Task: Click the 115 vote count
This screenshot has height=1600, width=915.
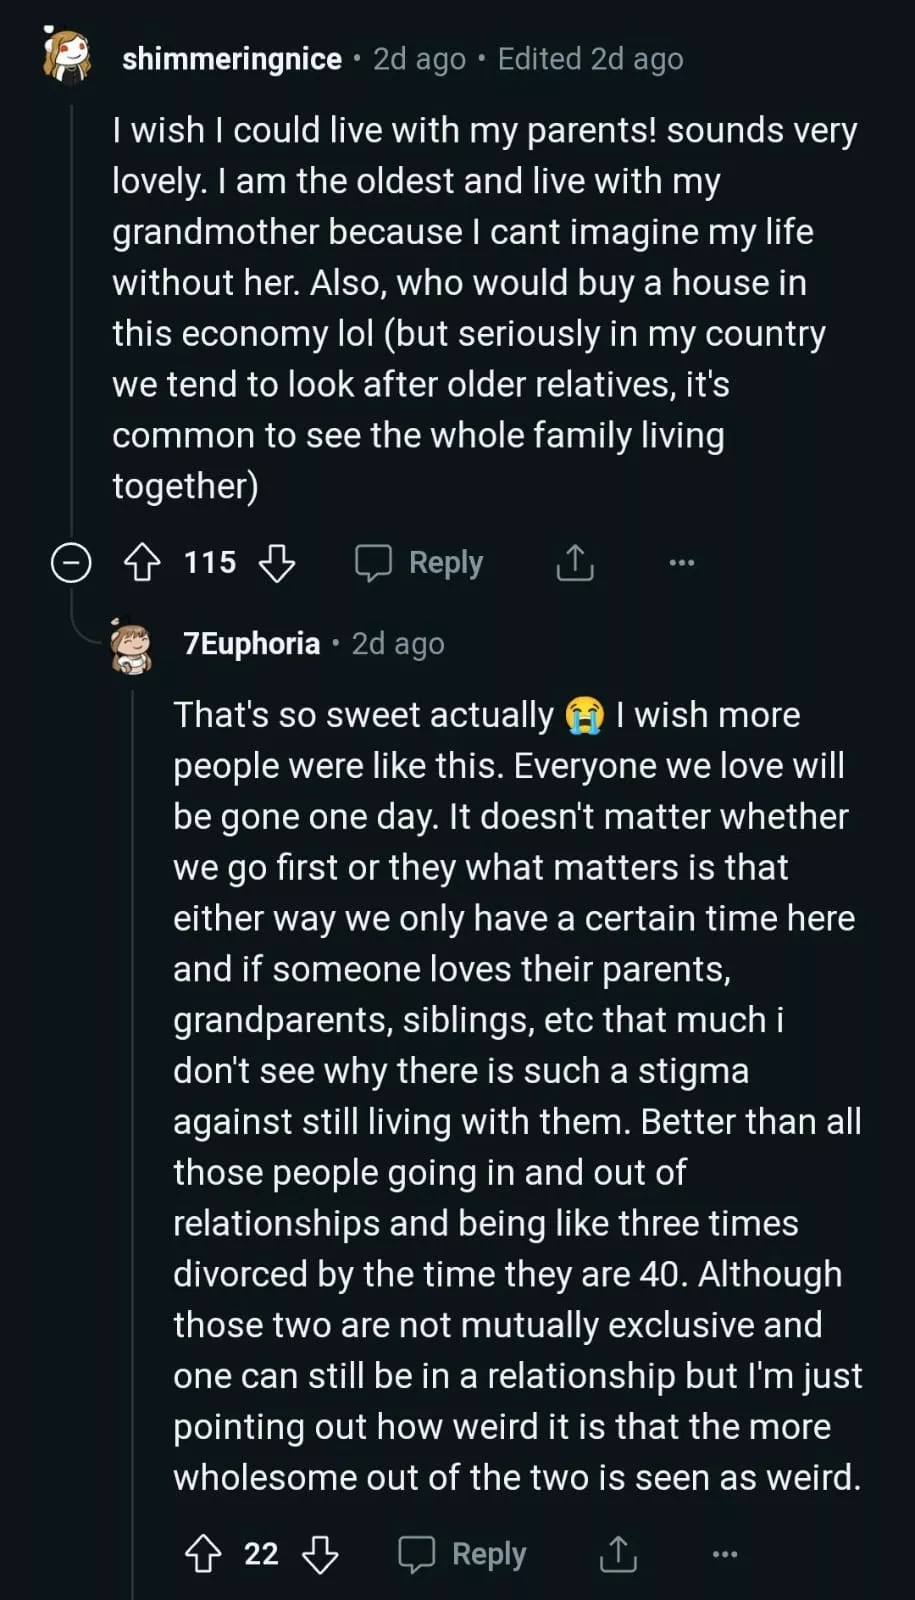Action: [x=210, y=563]
